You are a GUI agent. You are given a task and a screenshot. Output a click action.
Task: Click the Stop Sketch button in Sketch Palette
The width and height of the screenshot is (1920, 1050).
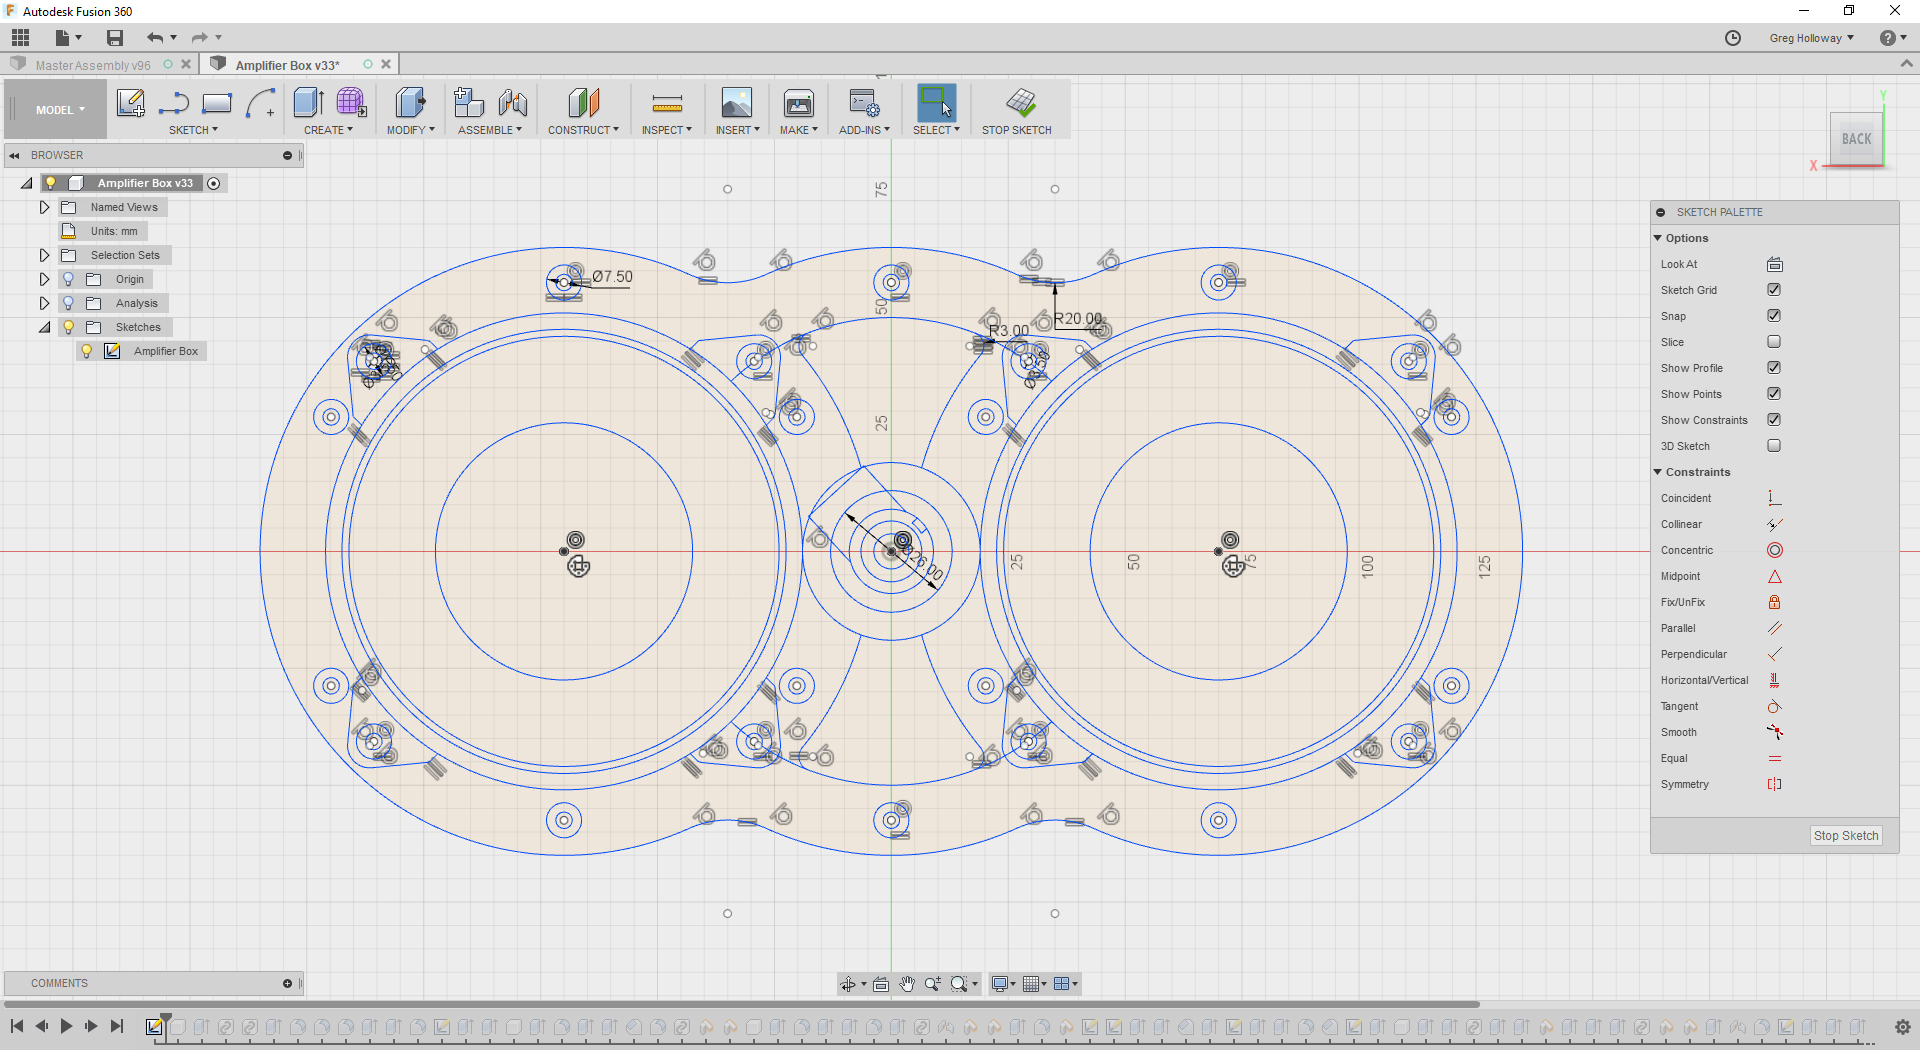[x=1845, y=835]
